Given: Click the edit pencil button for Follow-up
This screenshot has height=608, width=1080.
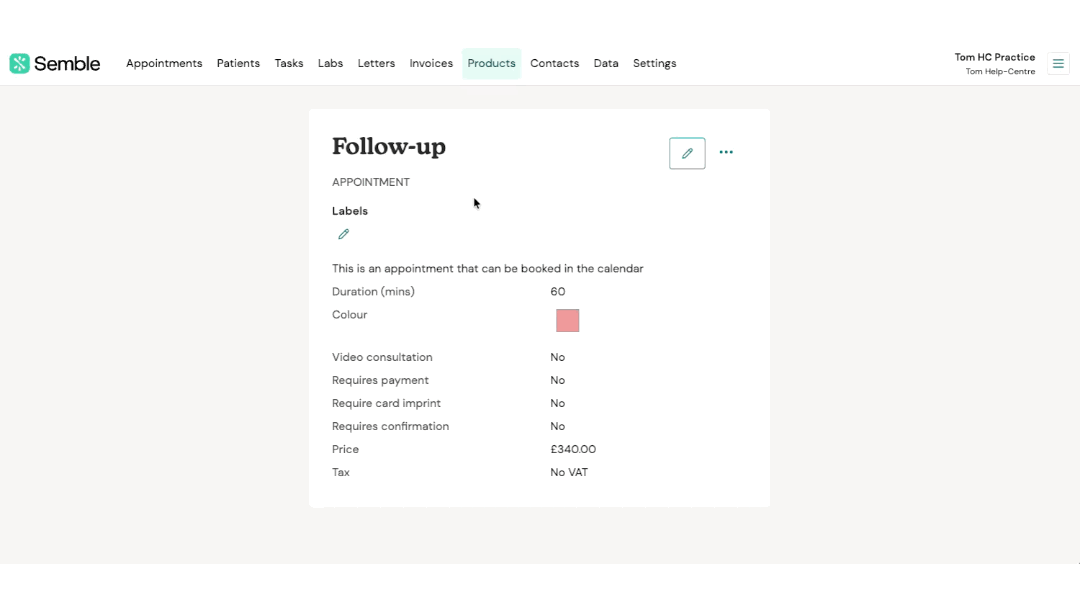Looking at the screenshot, I should [x=687, y=153].
